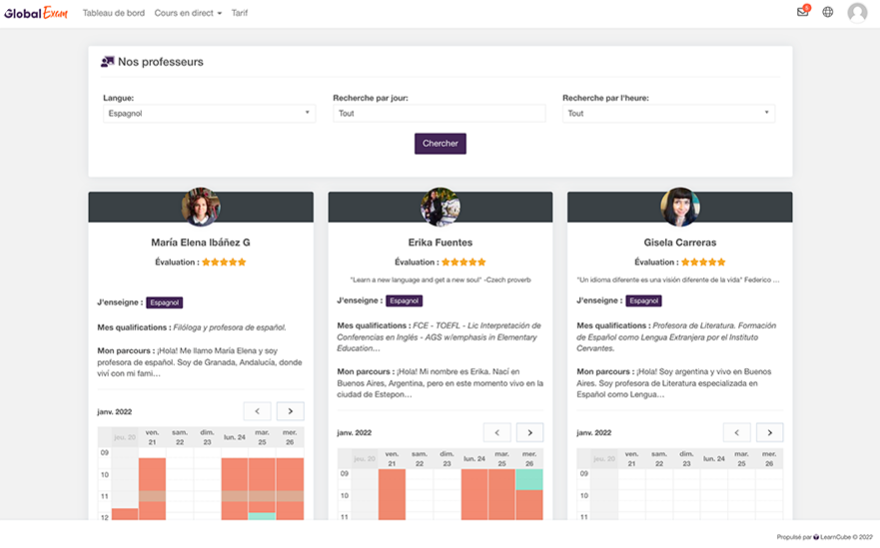Go to previous week in Gisela's calendar
The width and height of the screenshot is (880, 548).
[x=737, y=432]
